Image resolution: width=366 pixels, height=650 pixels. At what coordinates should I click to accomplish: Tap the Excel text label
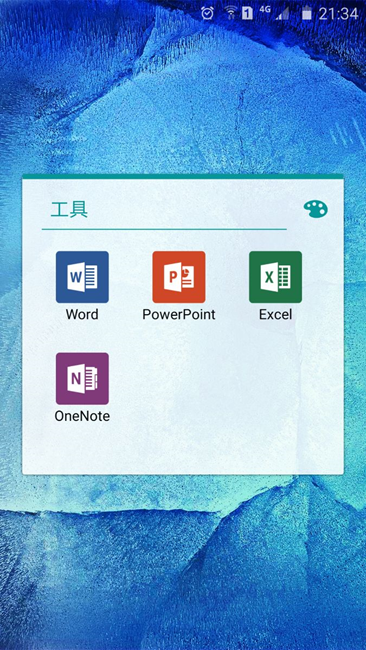coord(275,314)
